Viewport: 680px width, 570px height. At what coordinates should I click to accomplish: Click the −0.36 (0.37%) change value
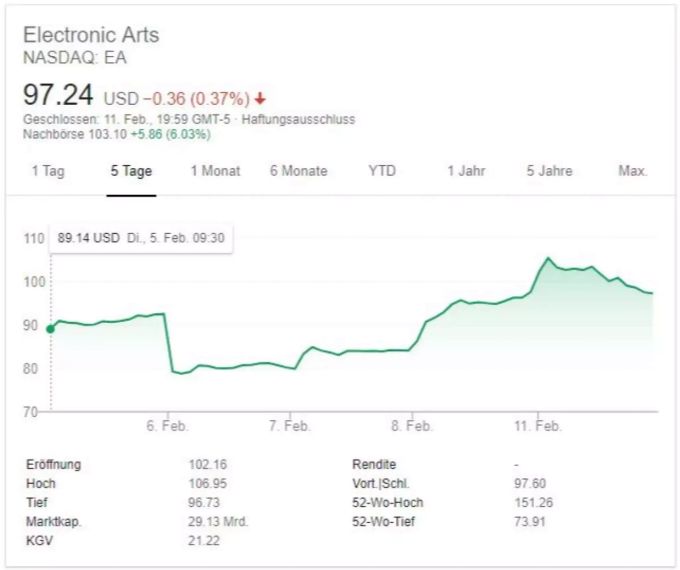tap(196, 99)
